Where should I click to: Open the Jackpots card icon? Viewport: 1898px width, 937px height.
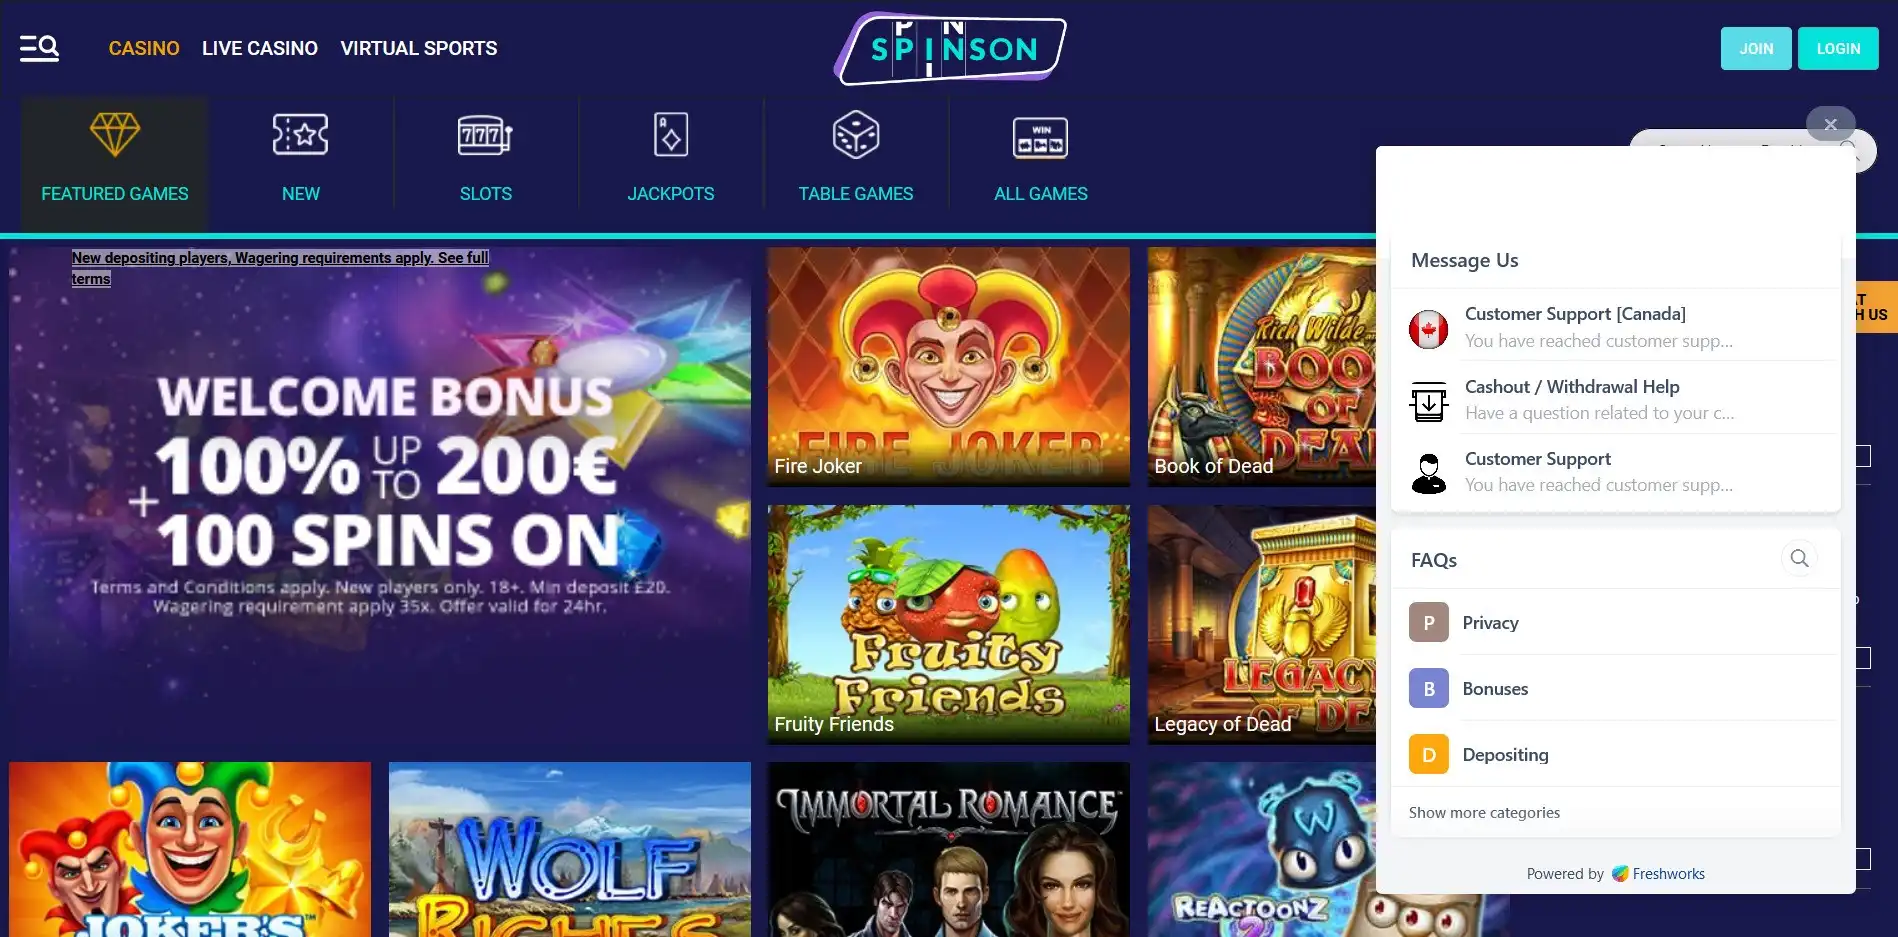(x=671, y=134)
